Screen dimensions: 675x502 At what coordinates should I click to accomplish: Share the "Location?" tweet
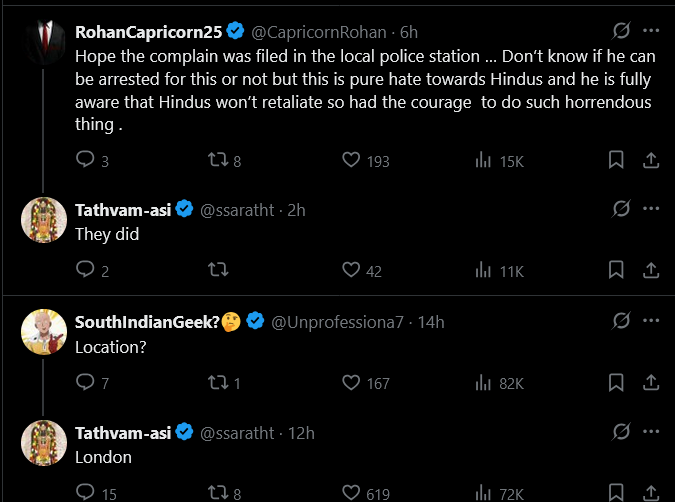[649, 381]
